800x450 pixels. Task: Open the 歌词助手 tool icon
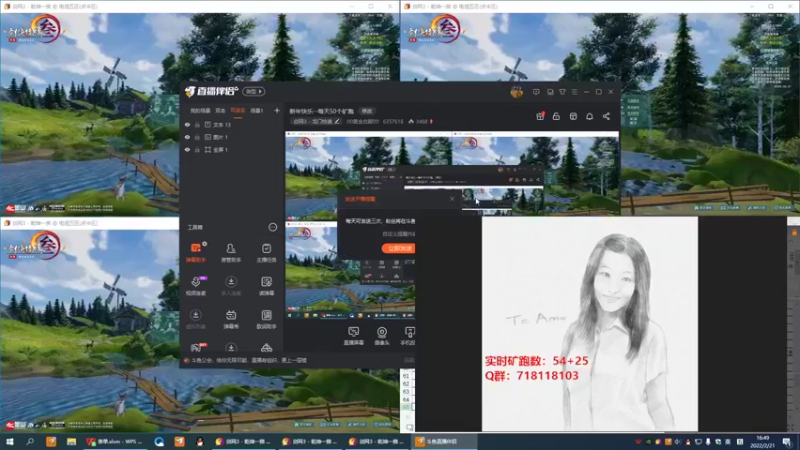[266, 319]
